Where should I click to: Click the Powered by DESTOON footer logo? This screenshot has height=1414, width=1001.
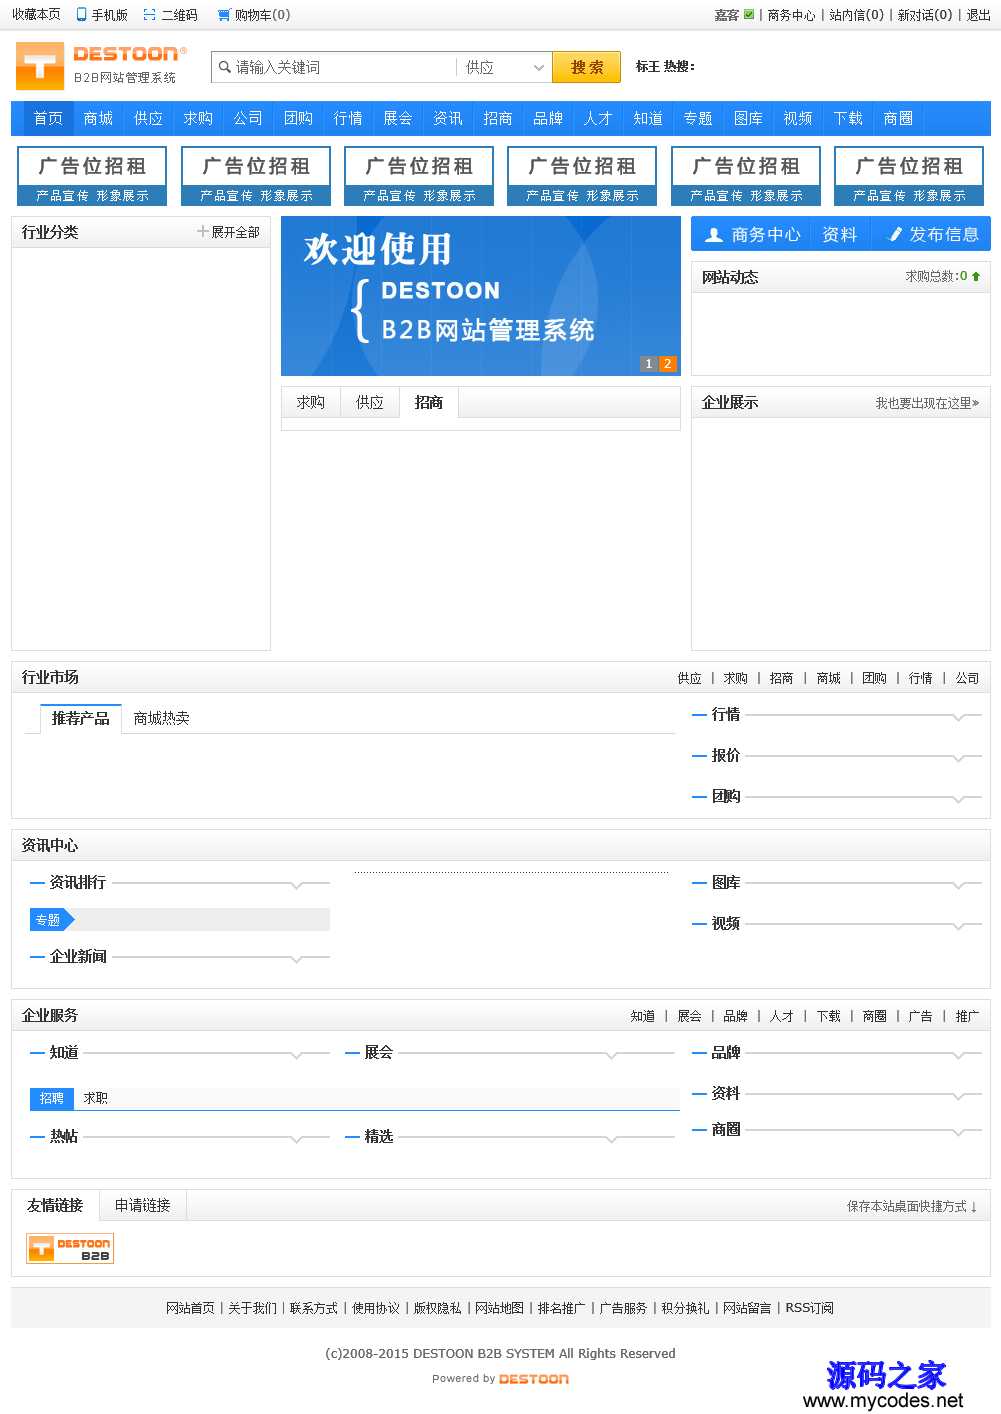tap(534, 1379)
